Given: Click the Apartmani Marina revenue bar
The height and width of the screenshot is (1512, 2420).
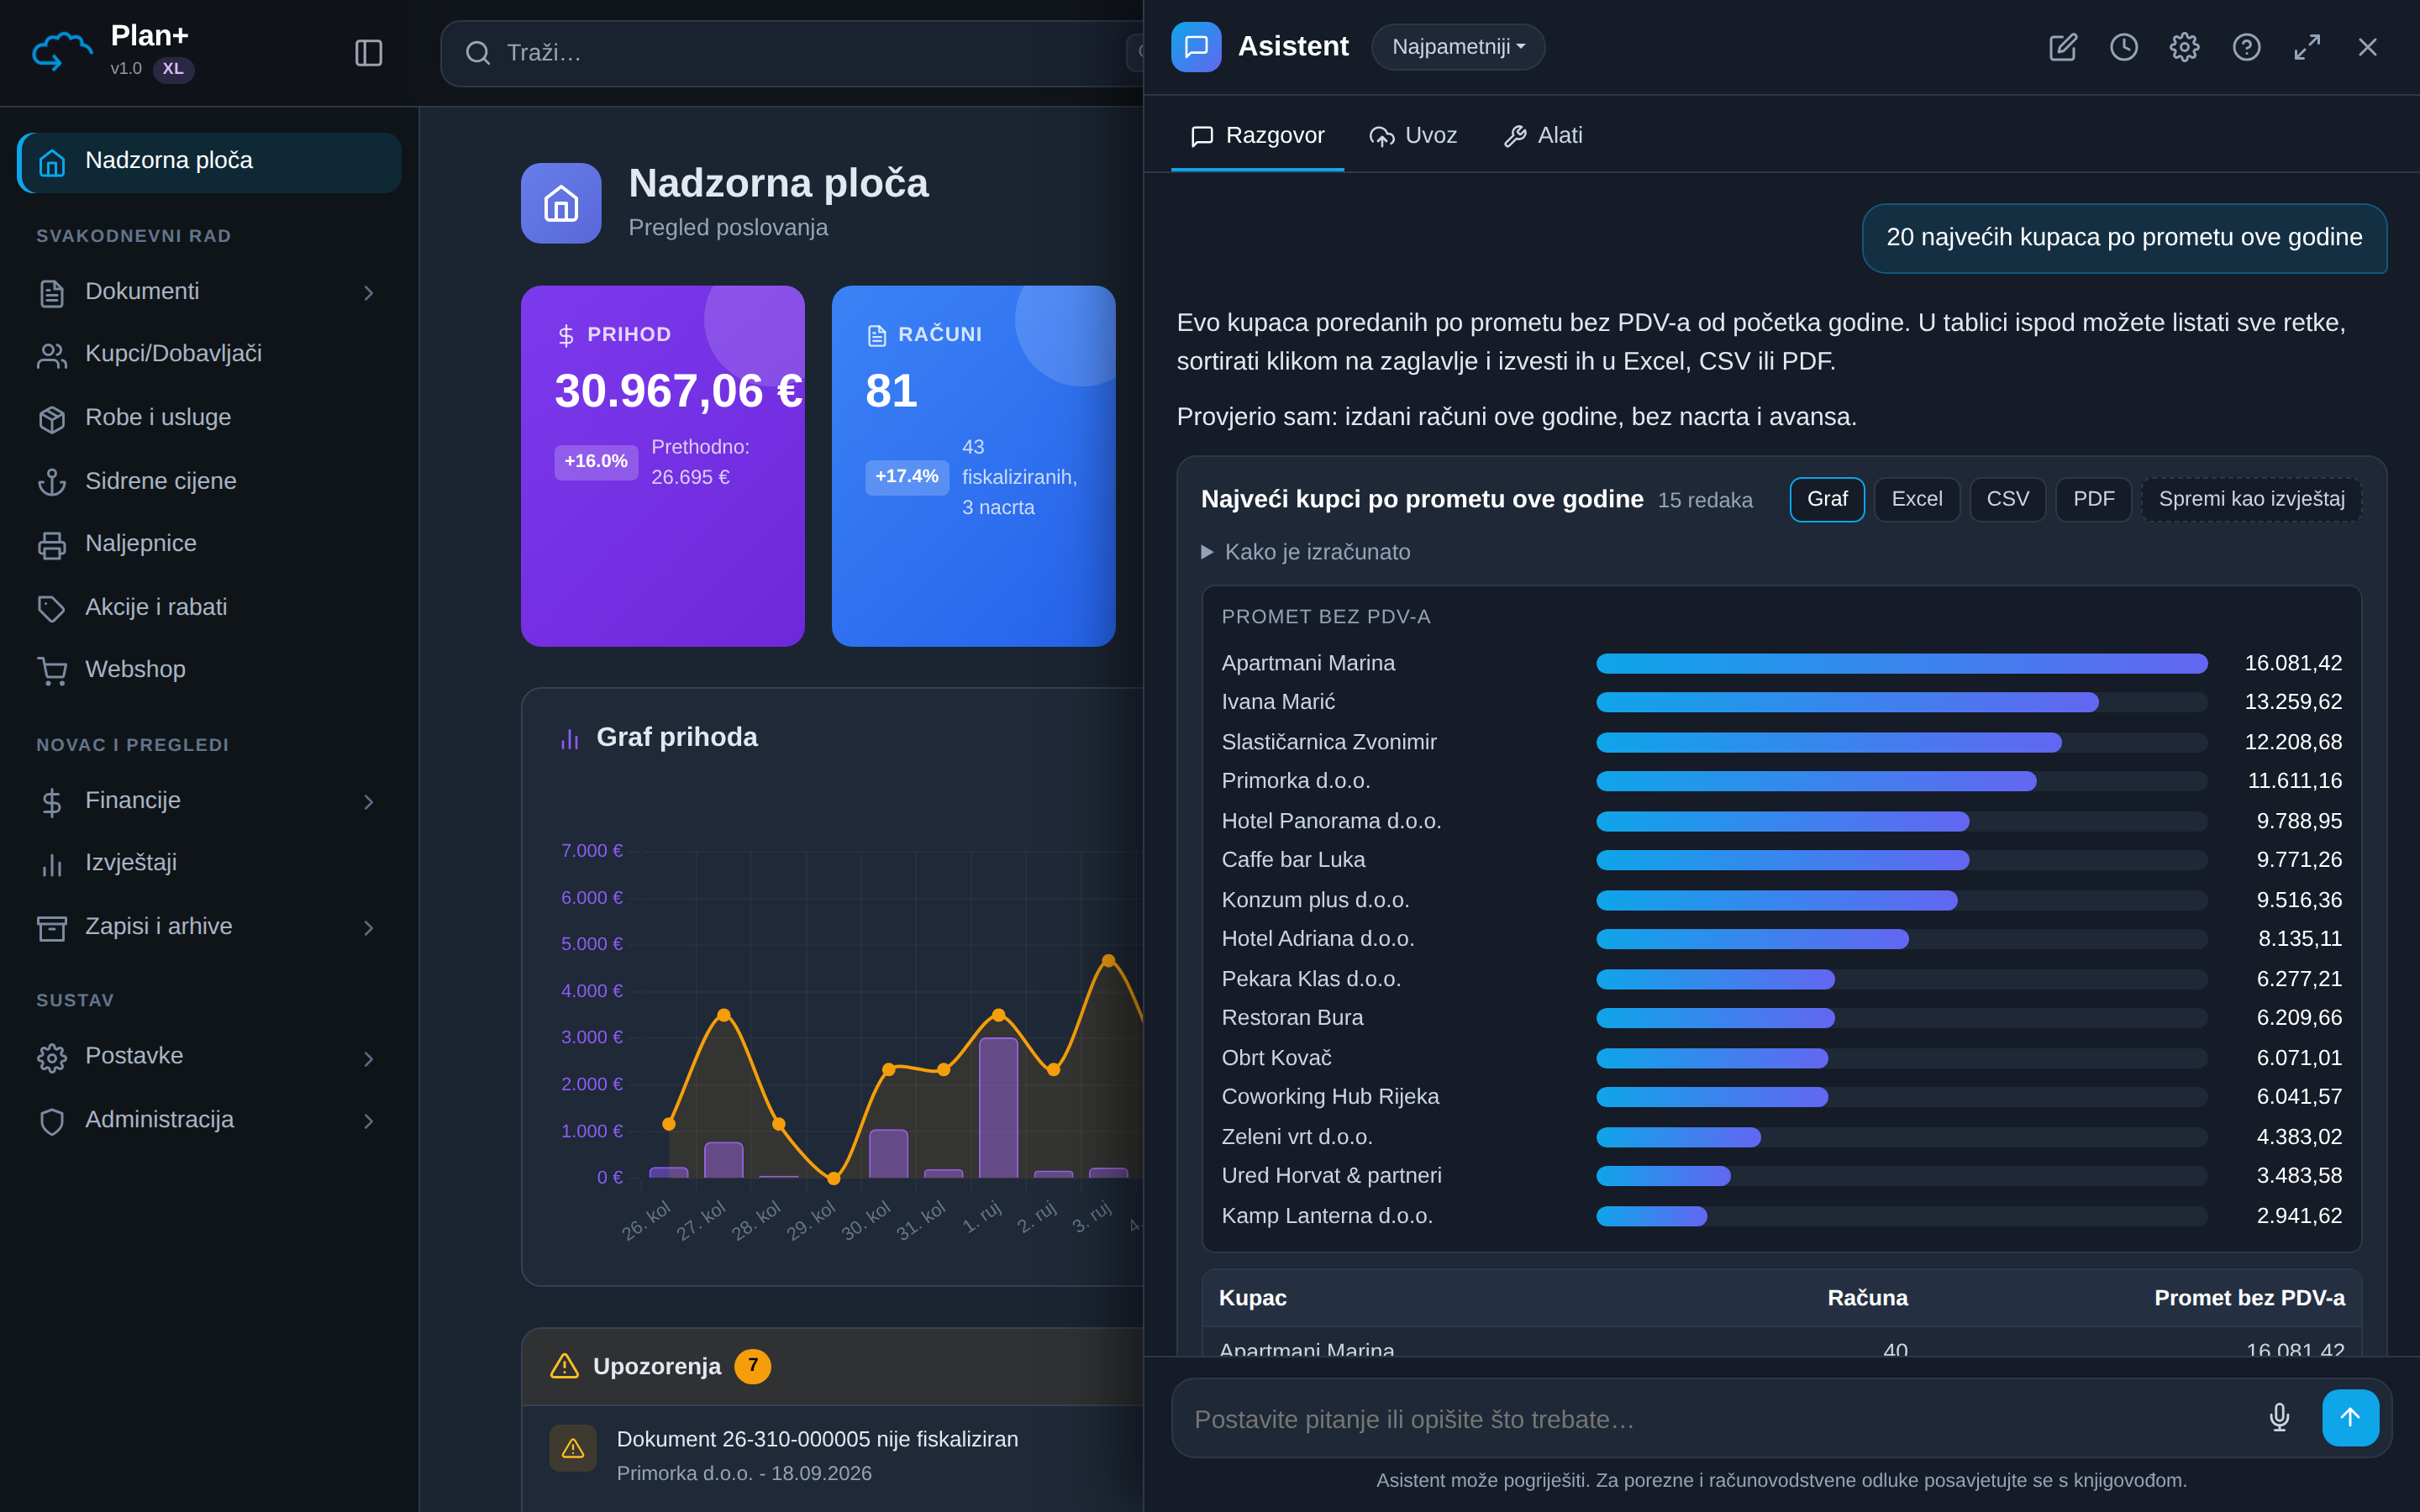Looking at the screenshot, I should (1901, 663).
